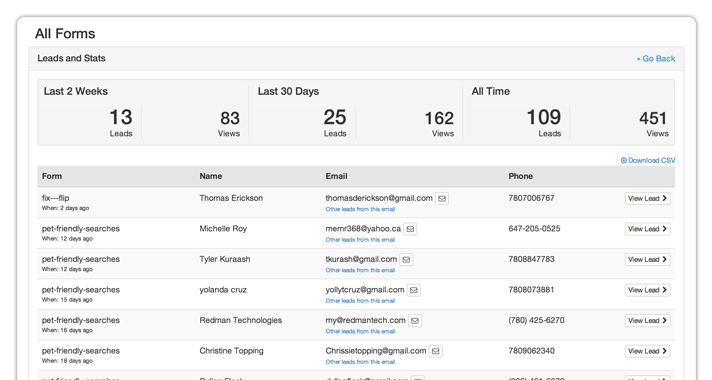Screen dimensions: 712x380
Task: View lead for yolanda cruz
Action: [647, 290]
